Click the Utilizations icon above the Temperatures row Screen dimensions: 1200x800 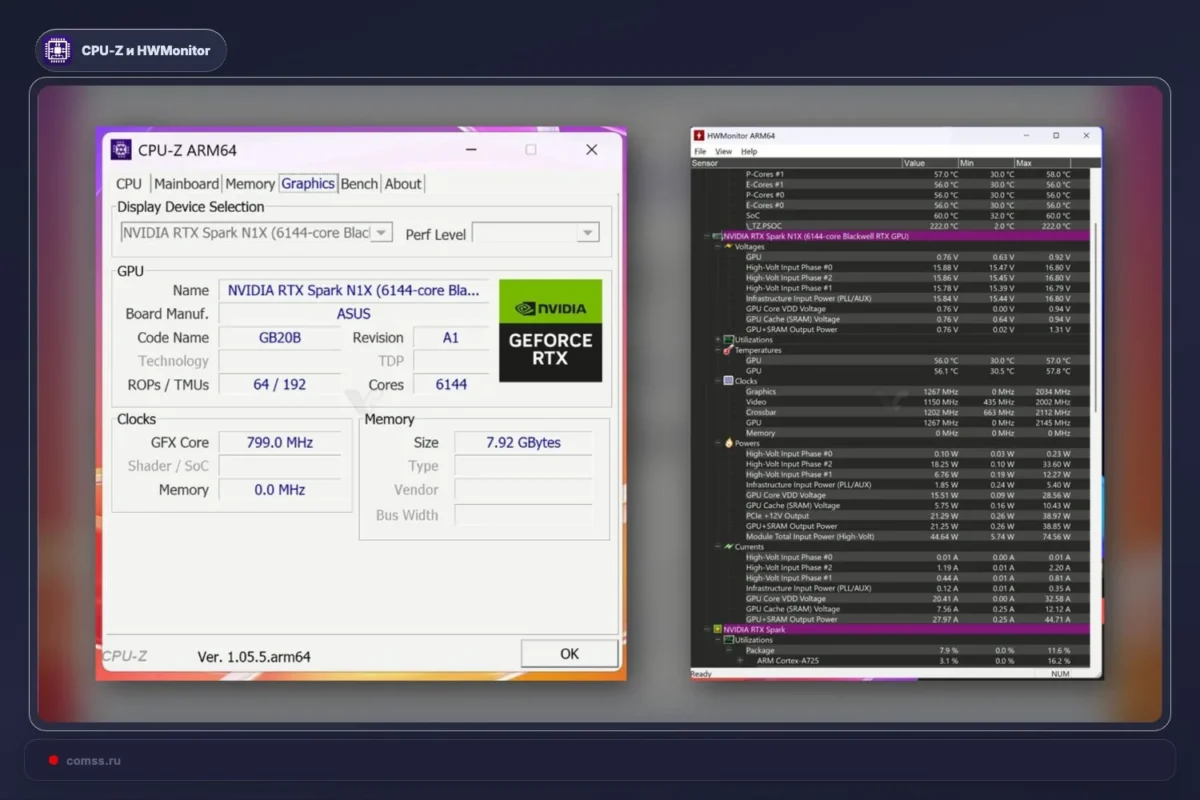pyautogui.click(x=728, y=340)
